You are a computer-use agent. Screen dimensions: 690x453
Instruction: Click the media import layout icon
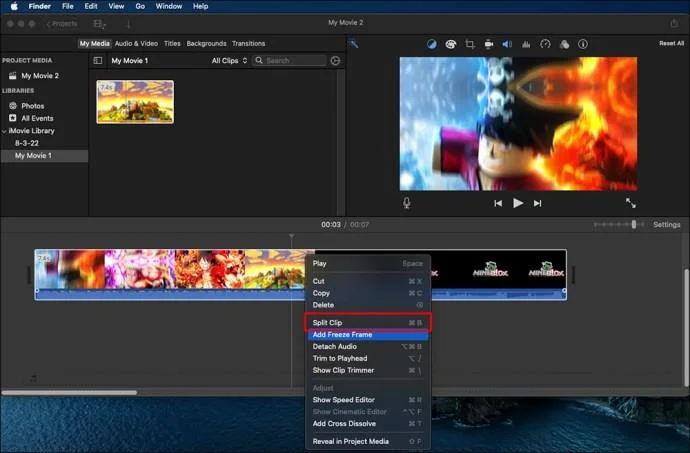click(99, 24)
